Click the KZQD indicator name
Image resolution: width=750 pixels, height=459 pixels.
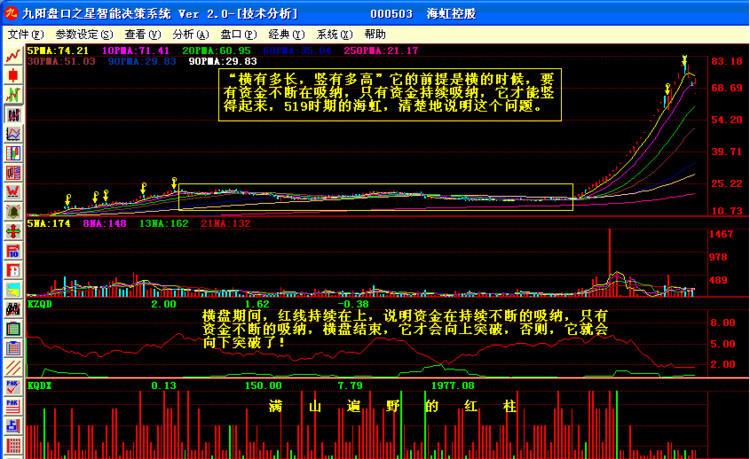[x=40, y=304]
